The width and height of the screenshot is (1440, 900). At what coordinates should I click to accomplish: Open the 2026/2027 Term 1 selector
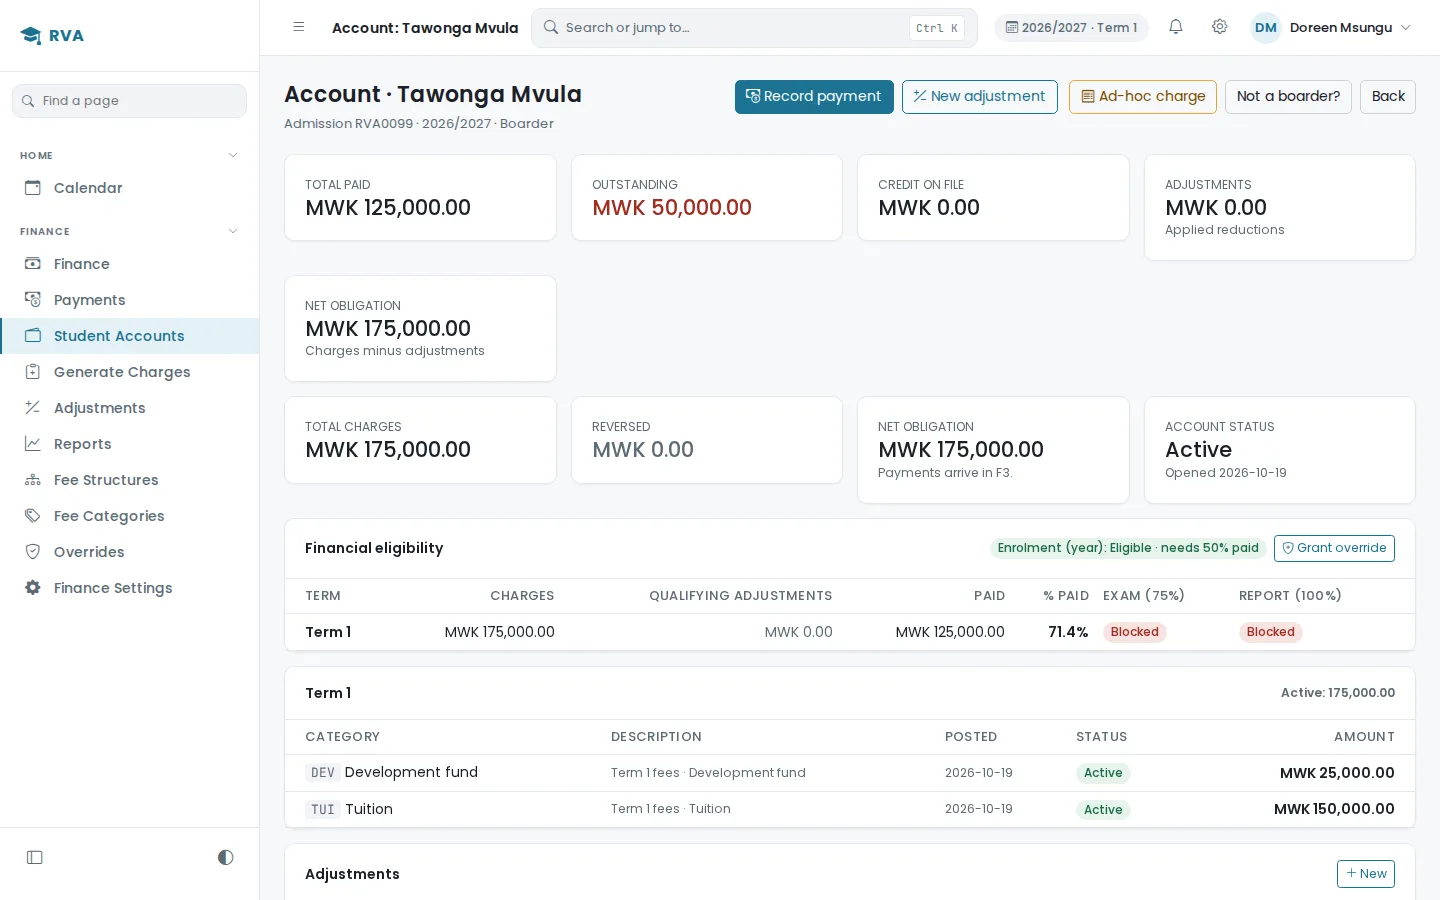click(1071, 28)
